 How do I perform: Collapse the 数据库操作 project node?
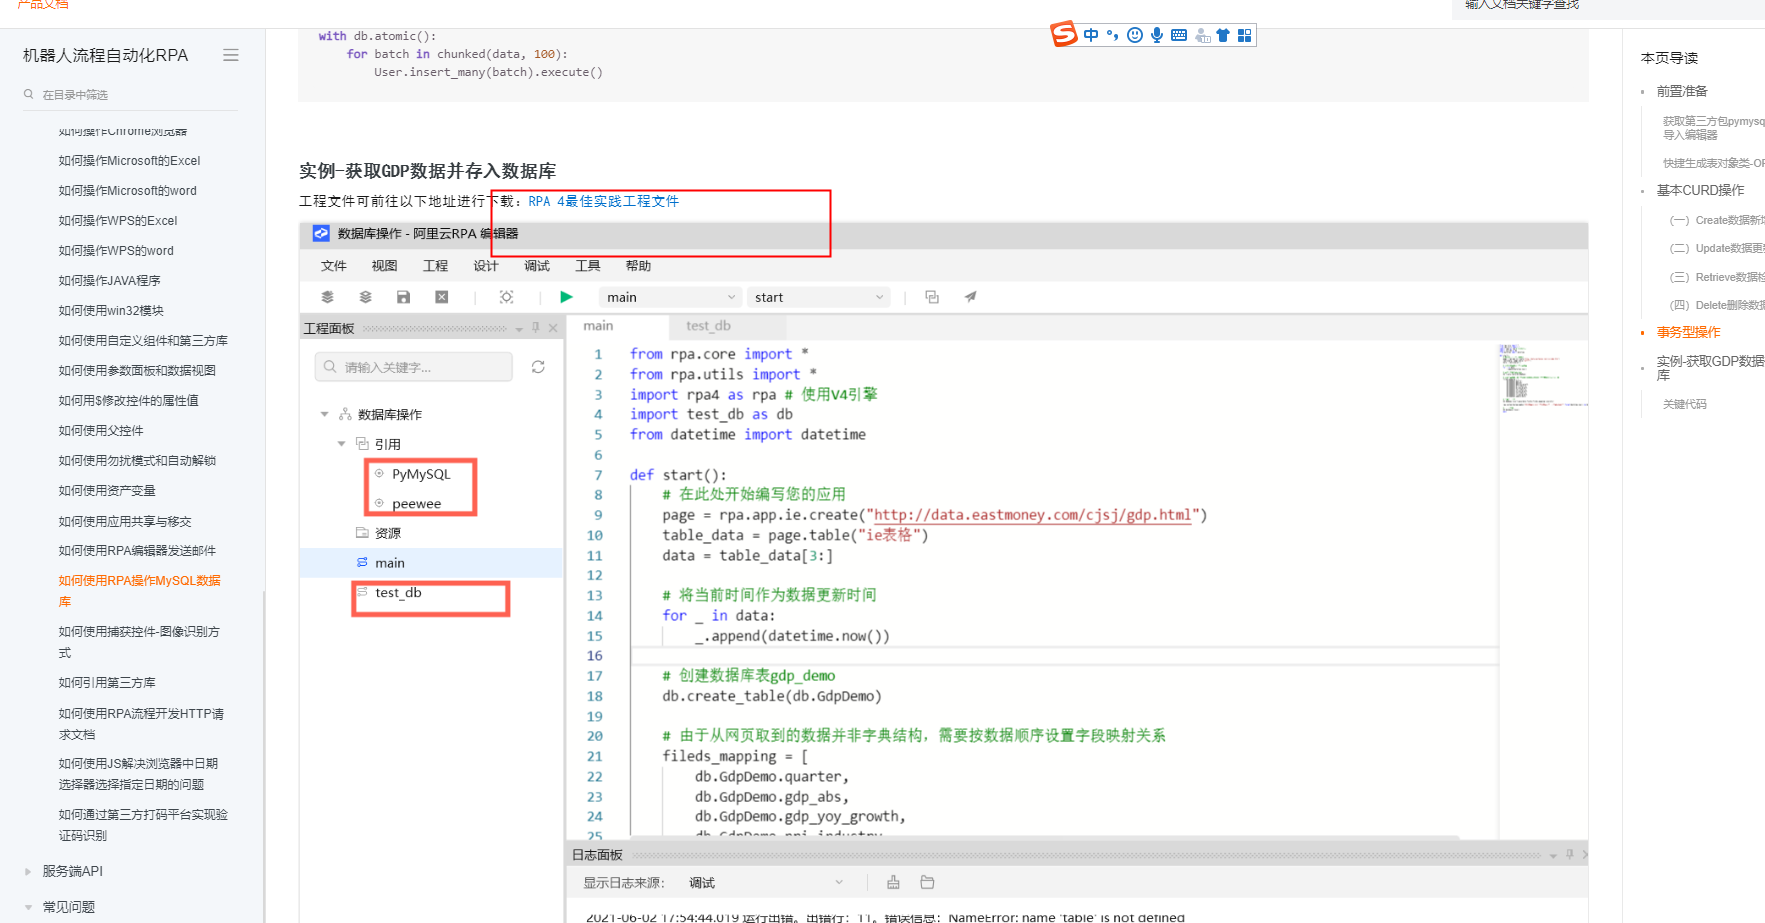(324, 414)
